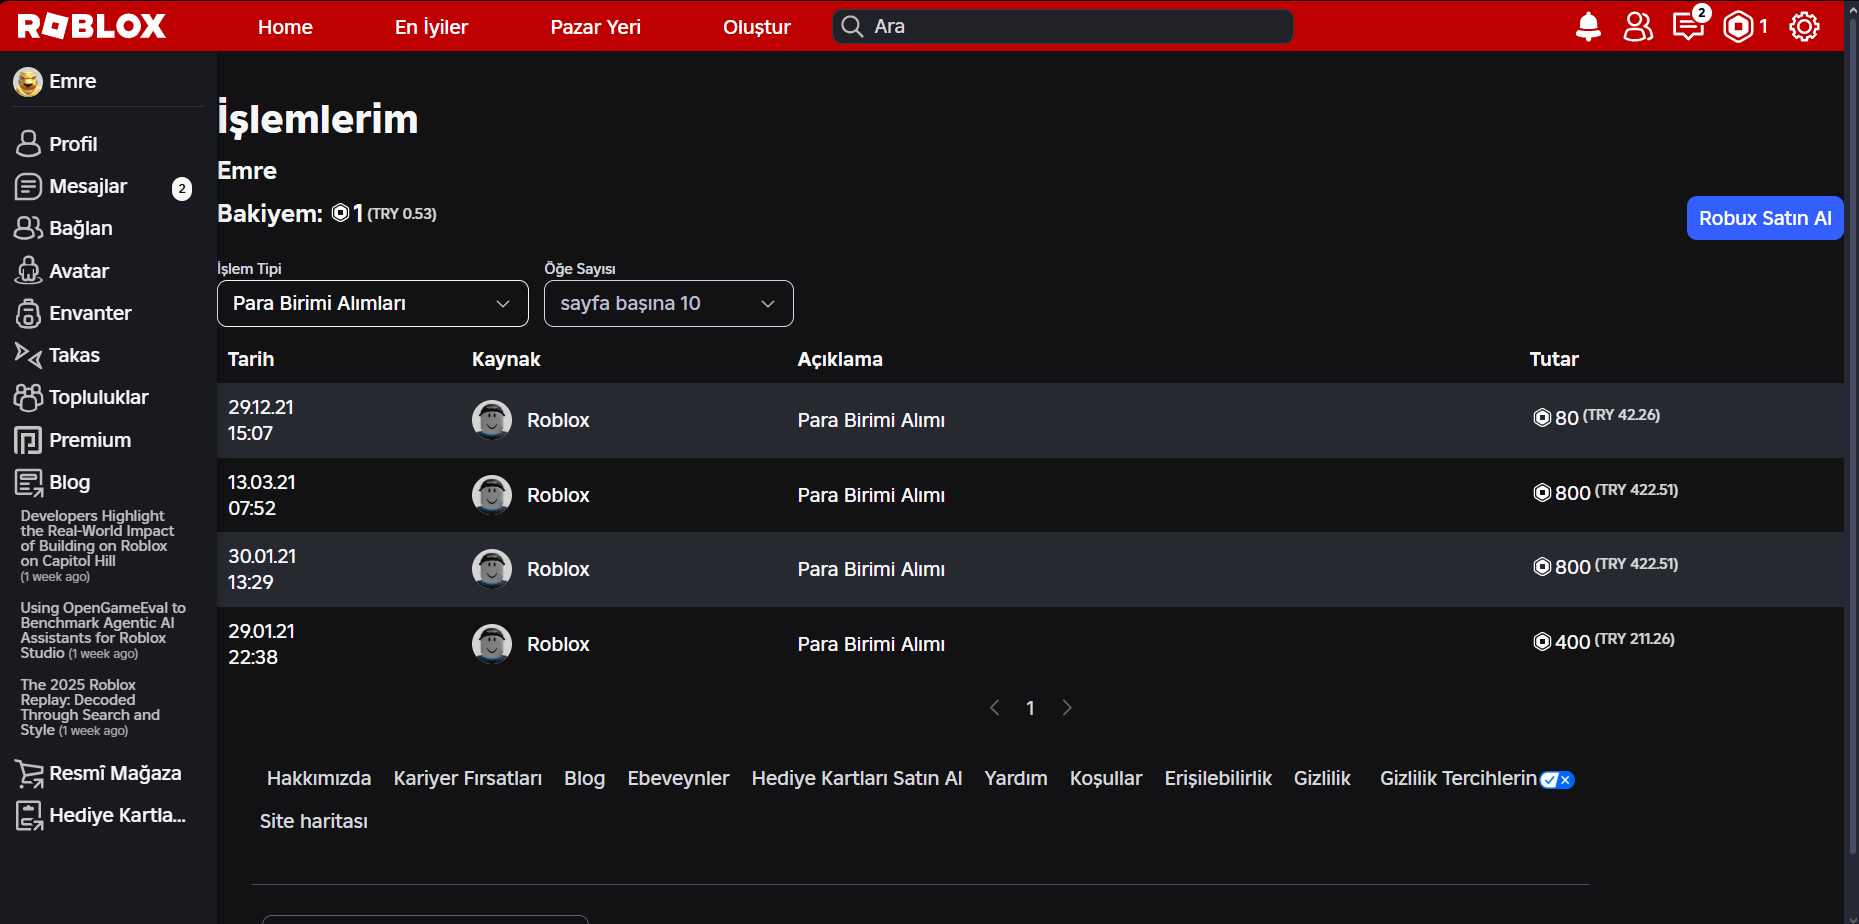Open Profil in the sidebar

click(73, 144)
